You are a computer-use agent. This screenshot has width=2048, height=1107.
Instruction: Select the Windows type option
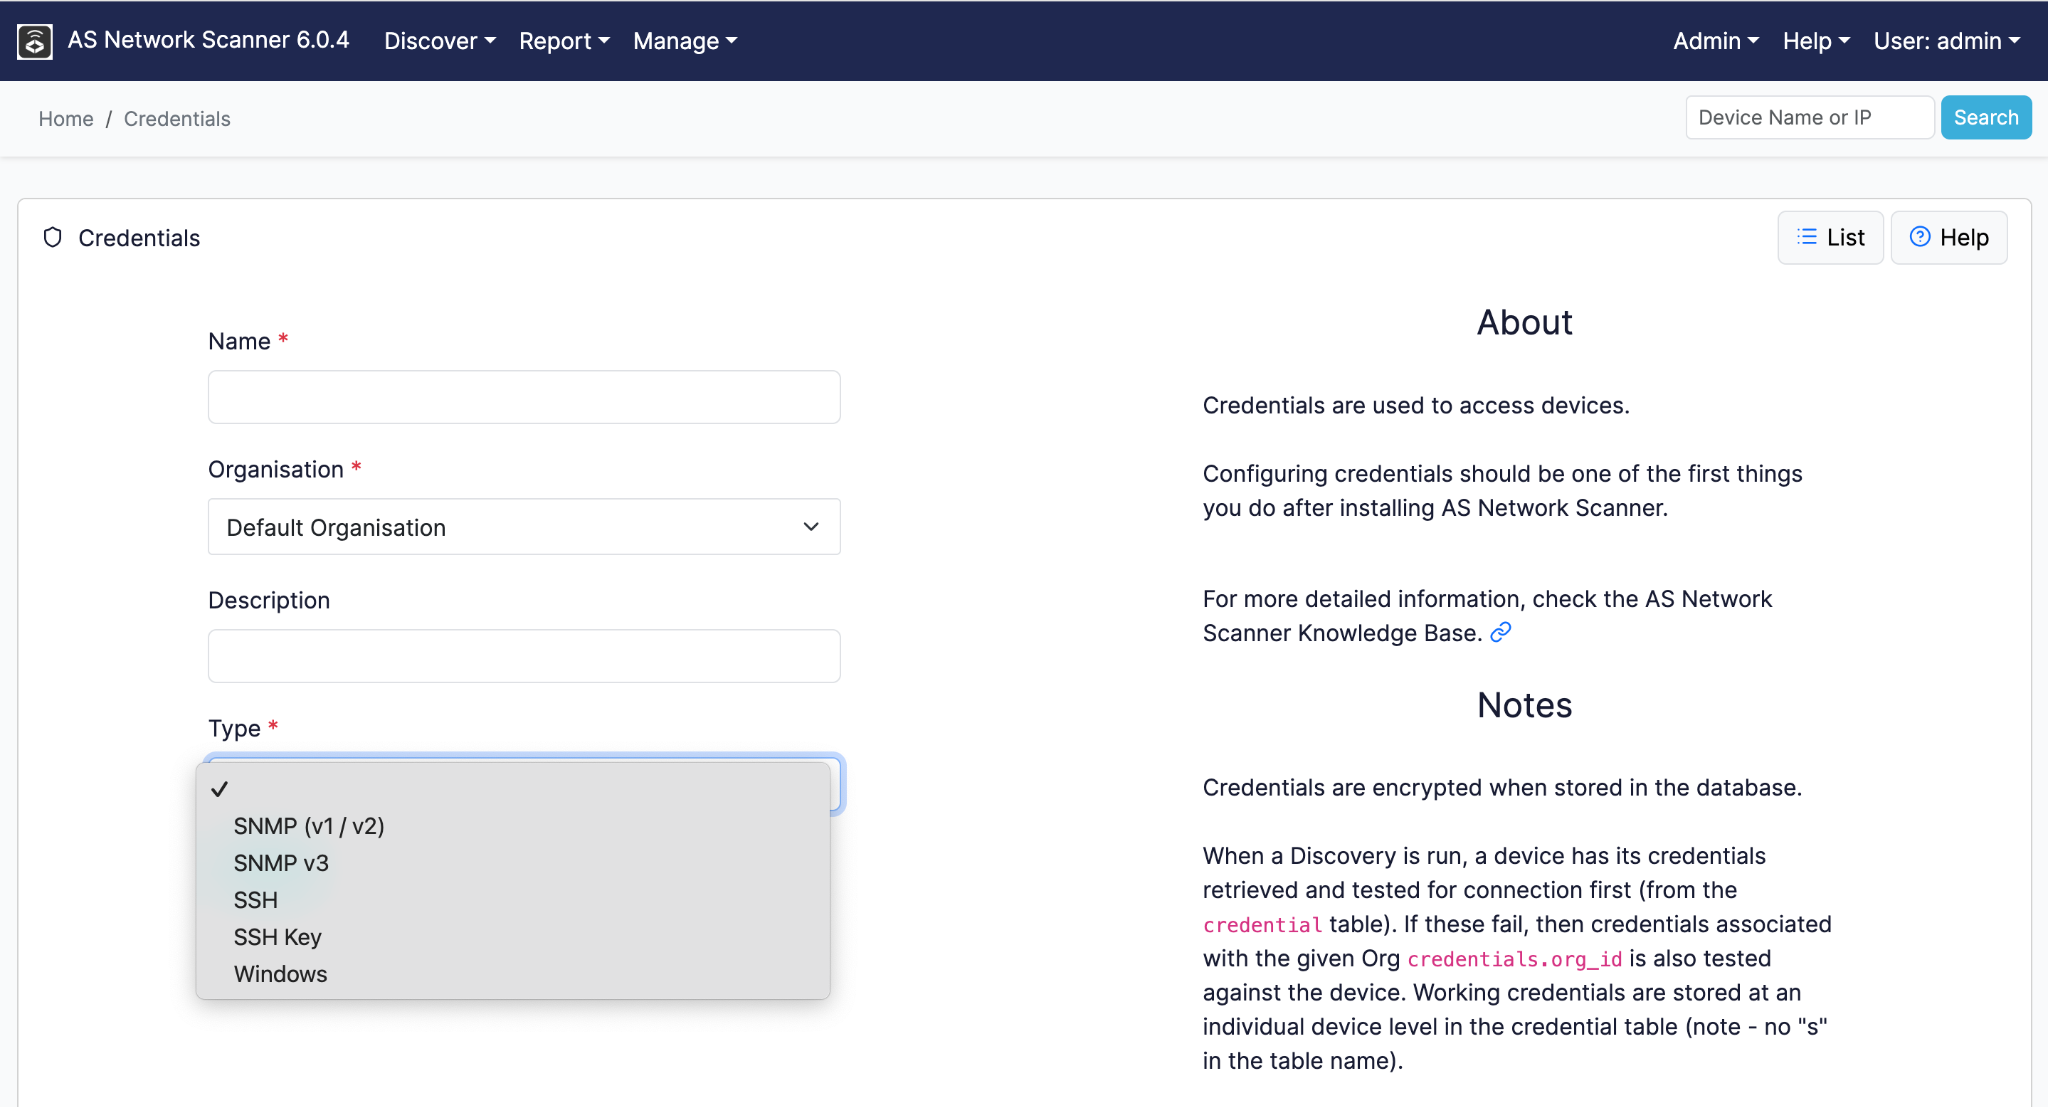click(513, 974)
